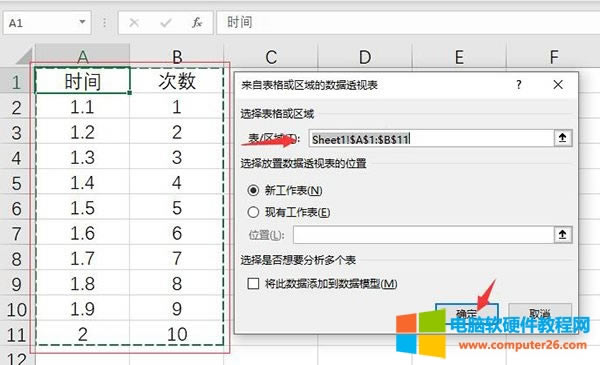This screenshot has width=600, height=365.
Task: Open Insert Function via the fx icon
Action: pyautogui.click(x=197, y=23)
